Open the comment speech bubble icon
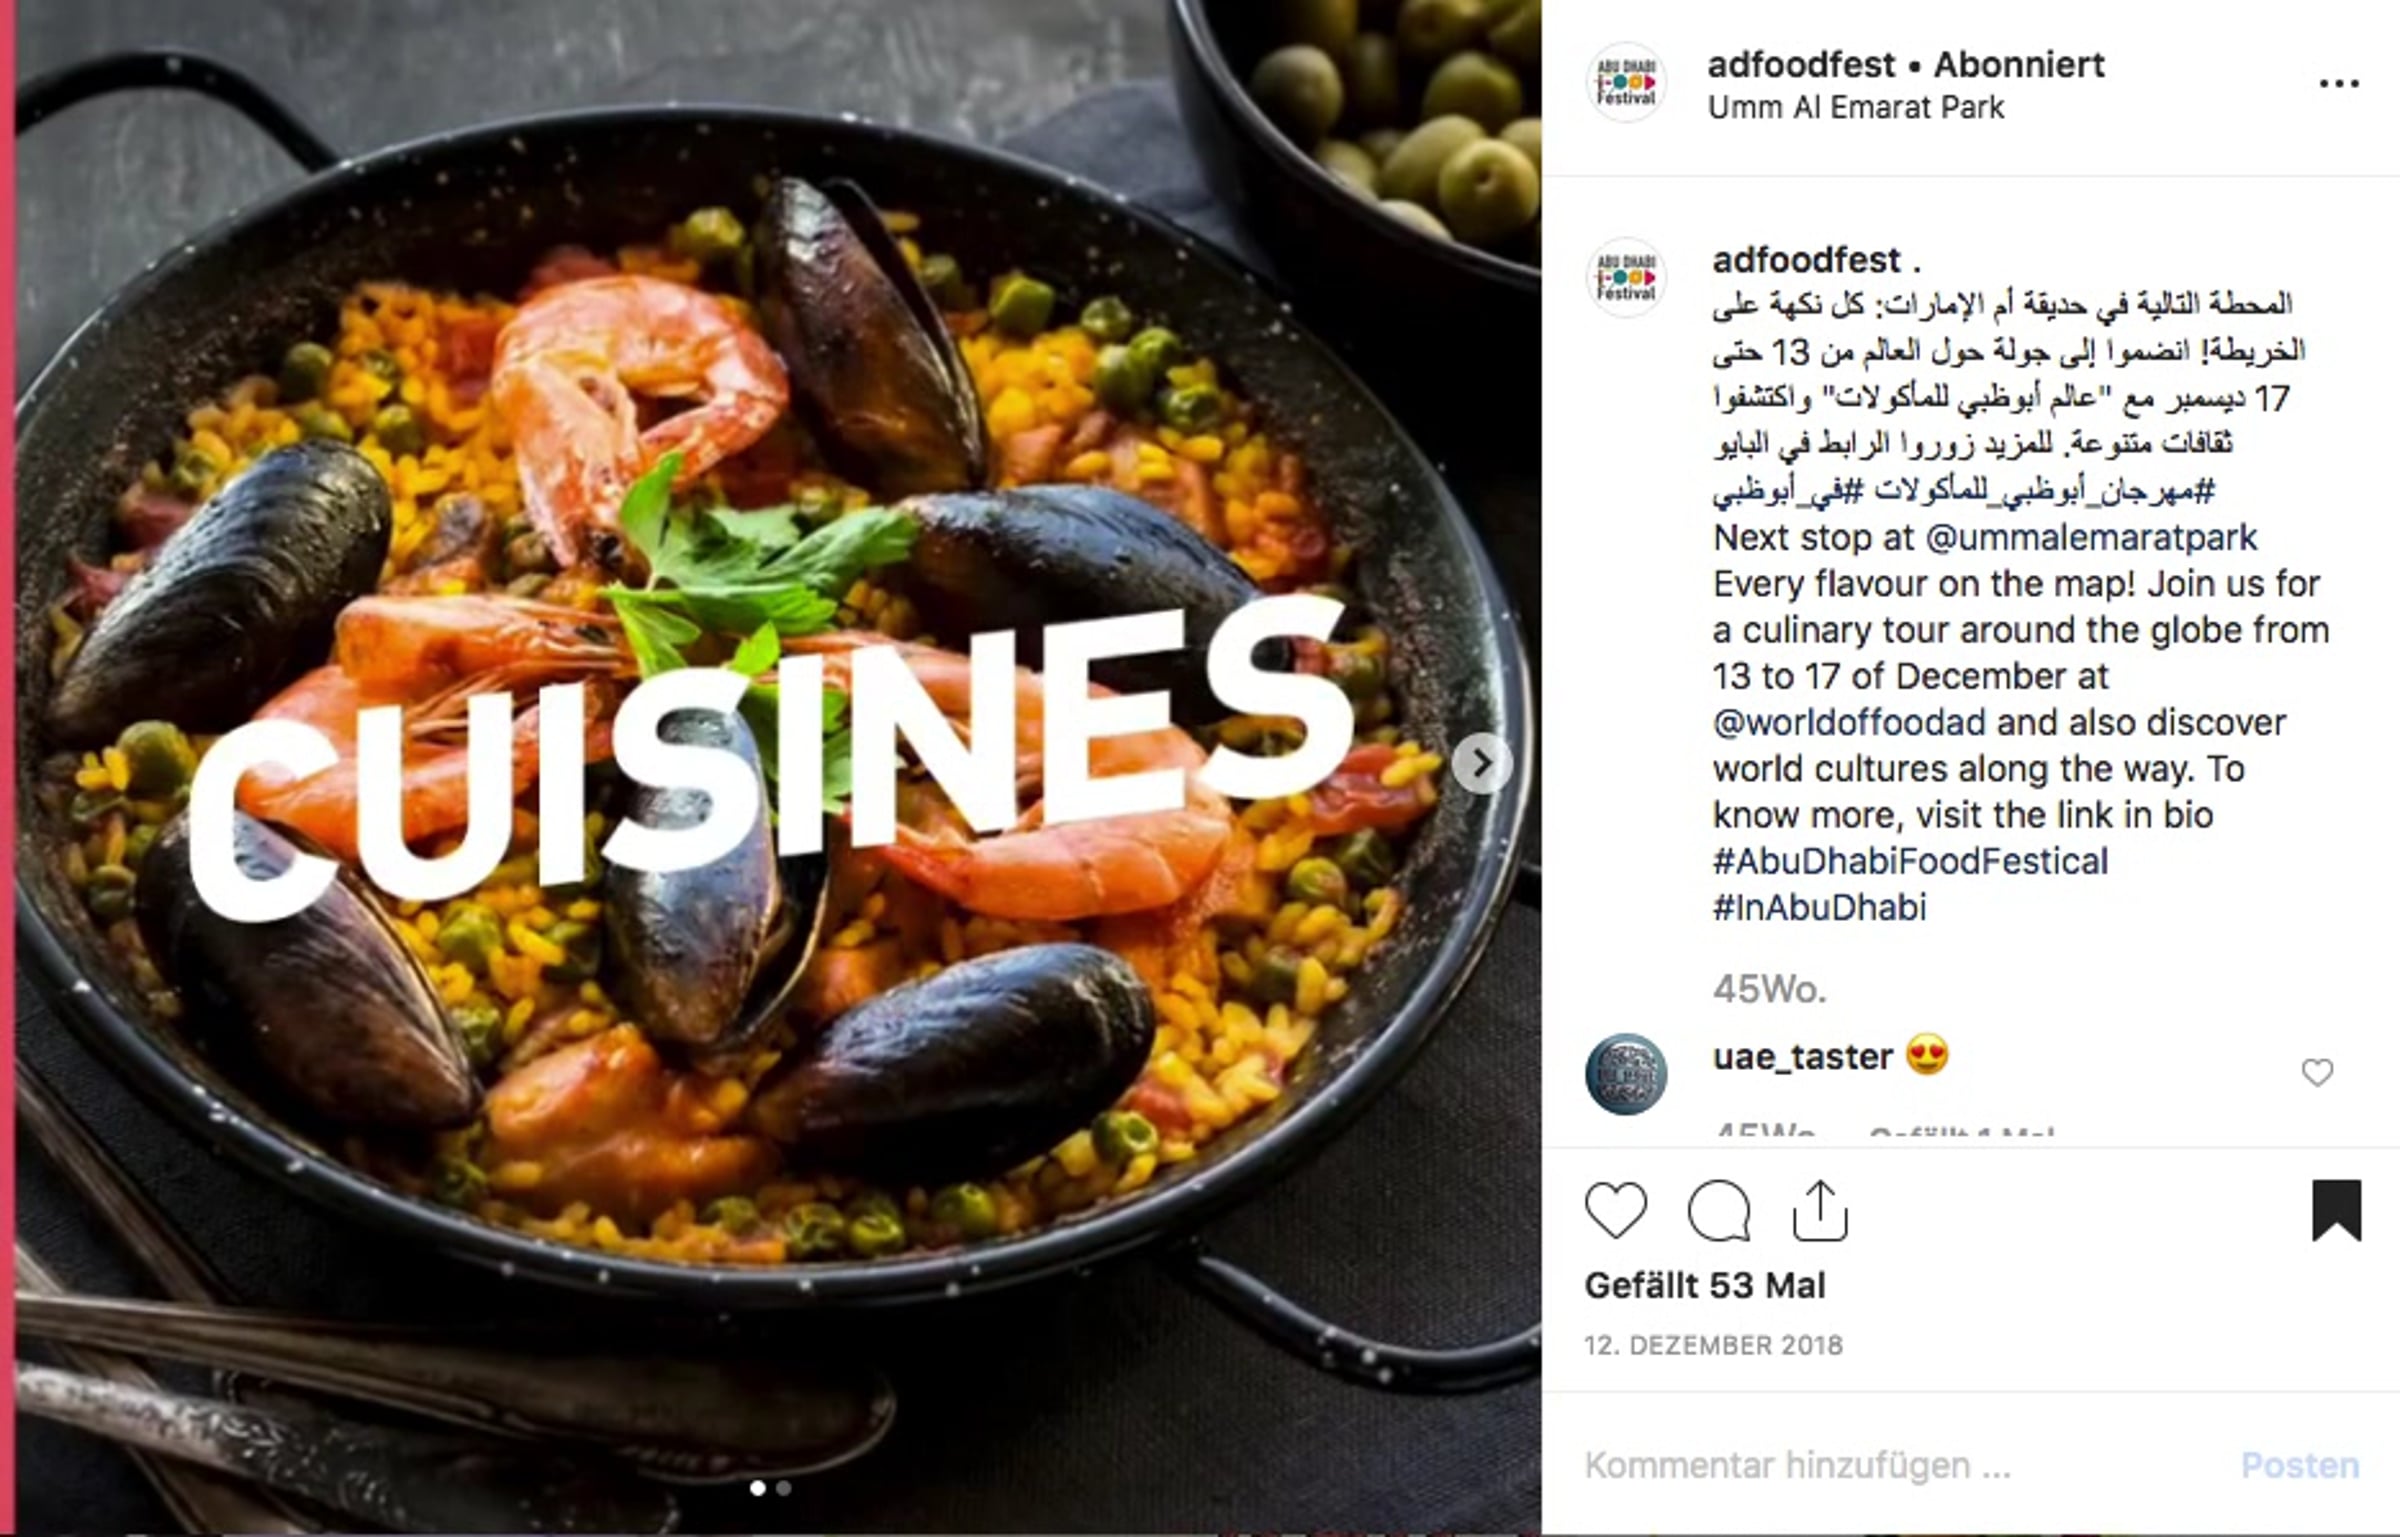The height and width of the screenshot is (1537, 2400). click(x=1718, y=1211)
